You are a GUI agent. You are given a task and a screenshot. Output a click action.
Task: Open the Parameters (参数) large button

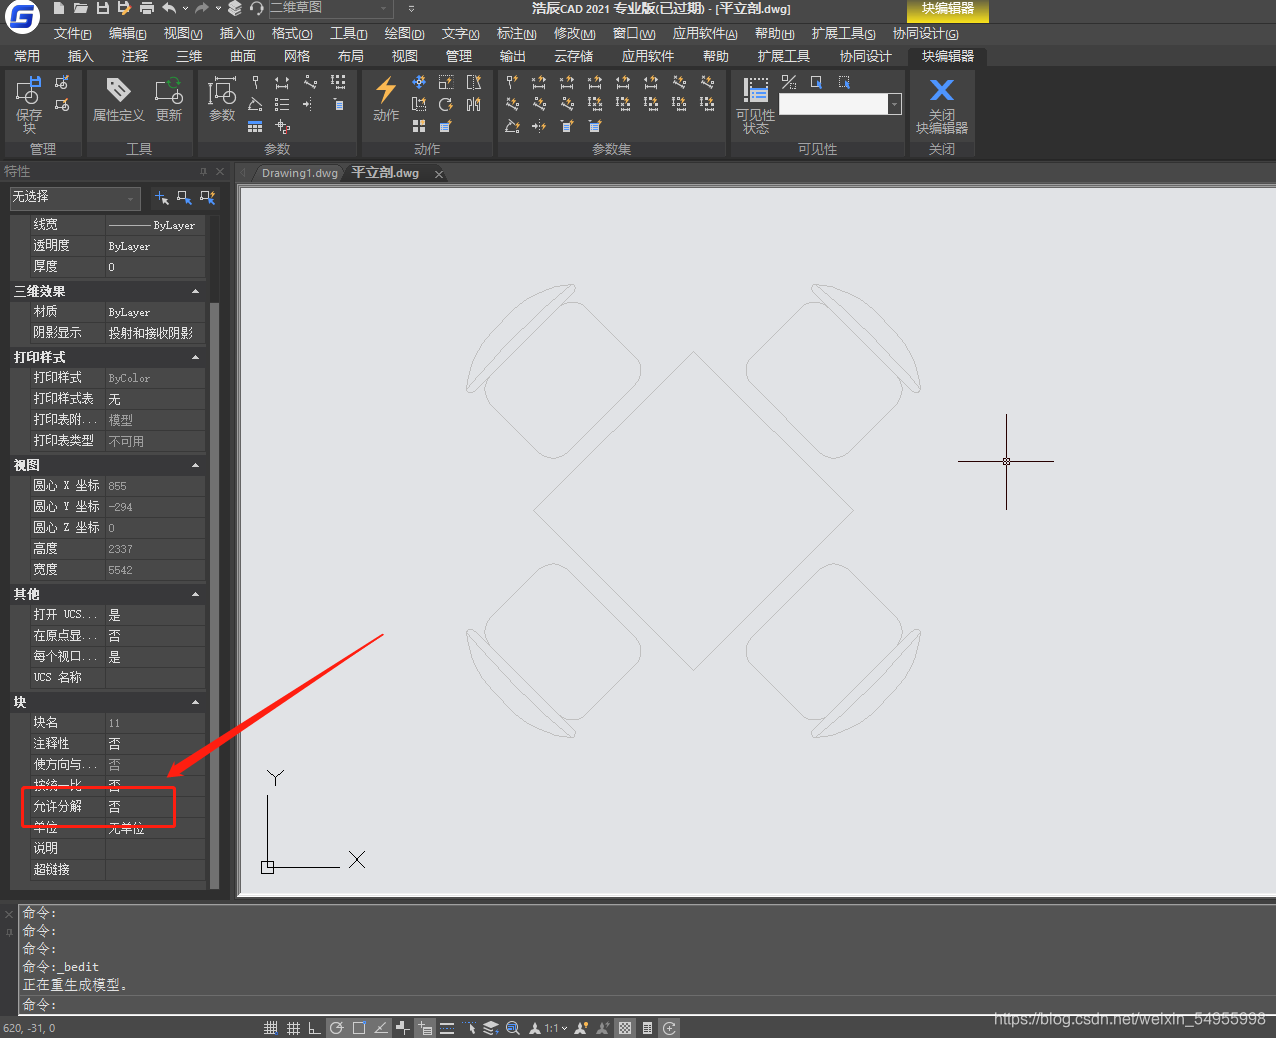click(222, 100)
